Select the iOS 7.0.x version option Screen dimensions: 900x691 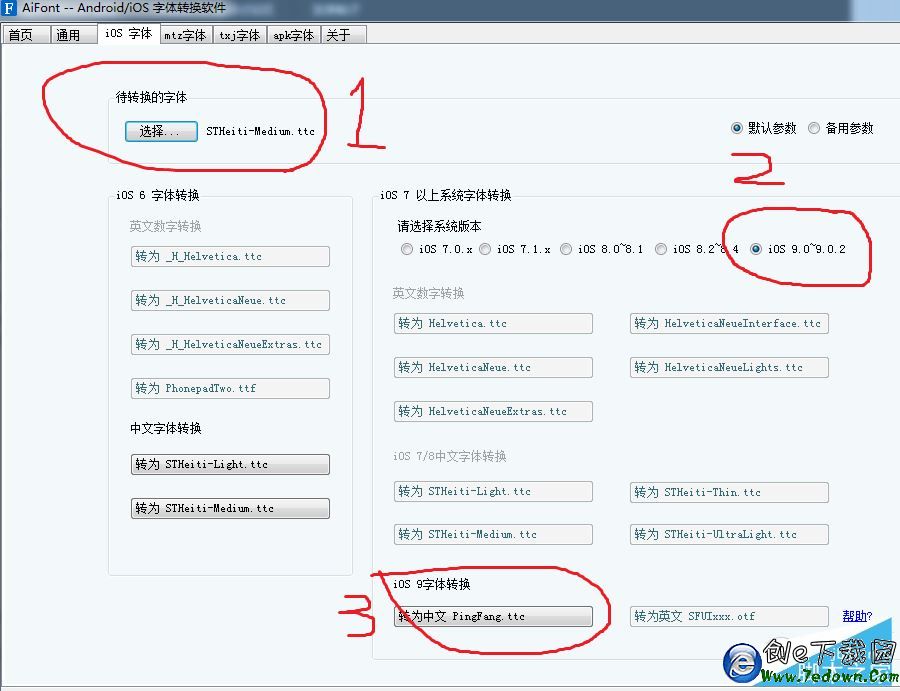(407, 250)
